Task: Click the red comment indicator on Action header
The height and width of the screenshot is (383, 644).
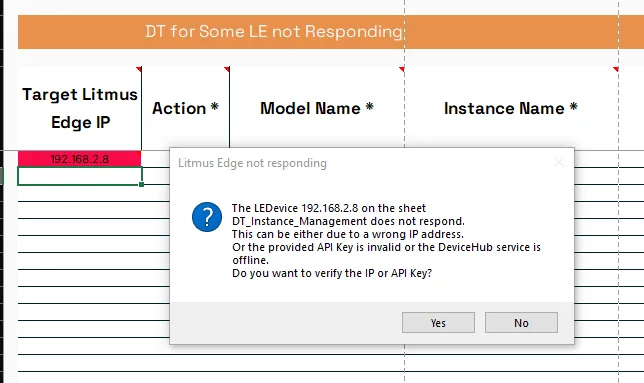Action: pos(227,69)
